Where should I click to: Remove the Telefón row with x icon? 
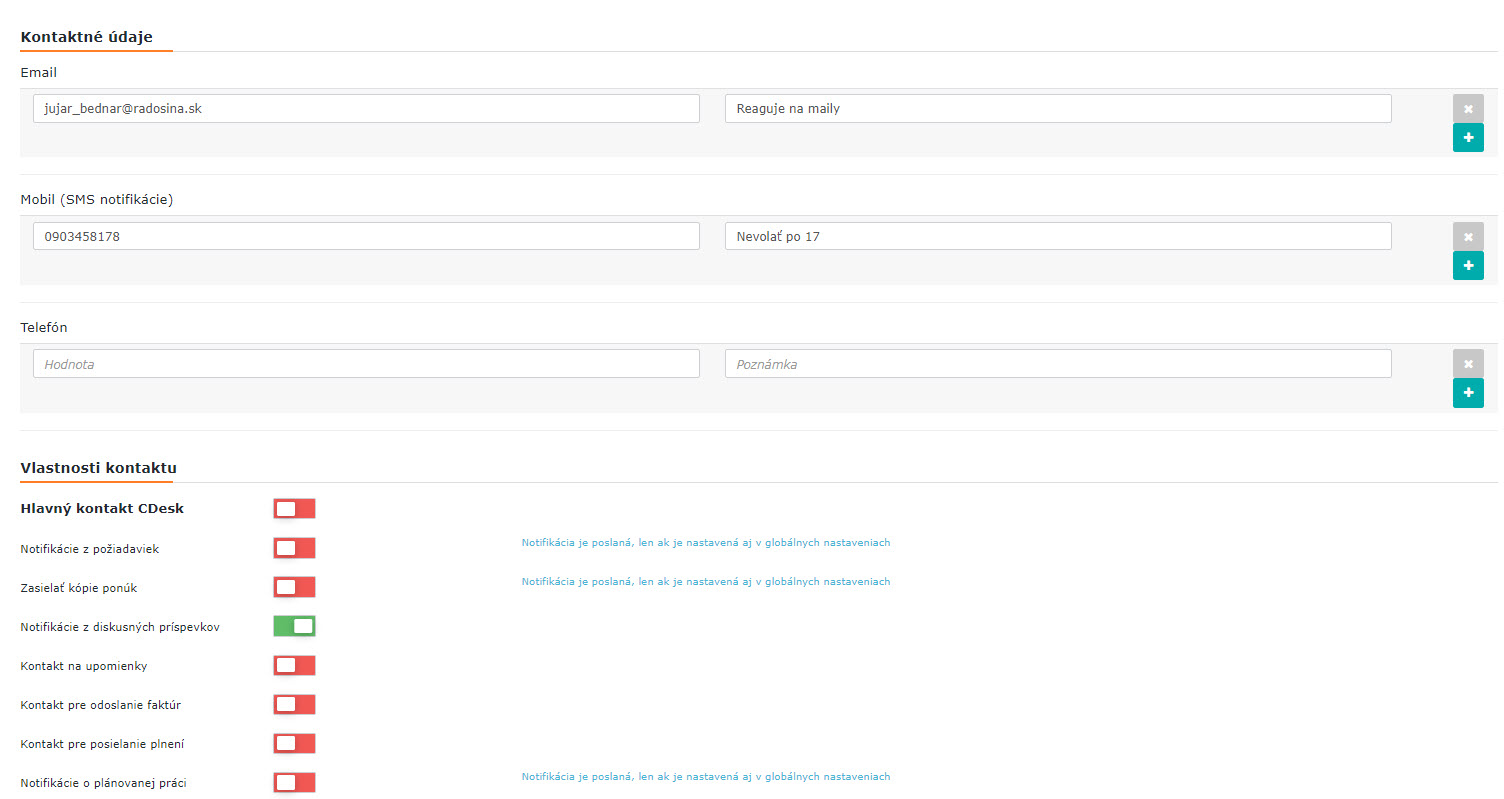coord(1467,363)
